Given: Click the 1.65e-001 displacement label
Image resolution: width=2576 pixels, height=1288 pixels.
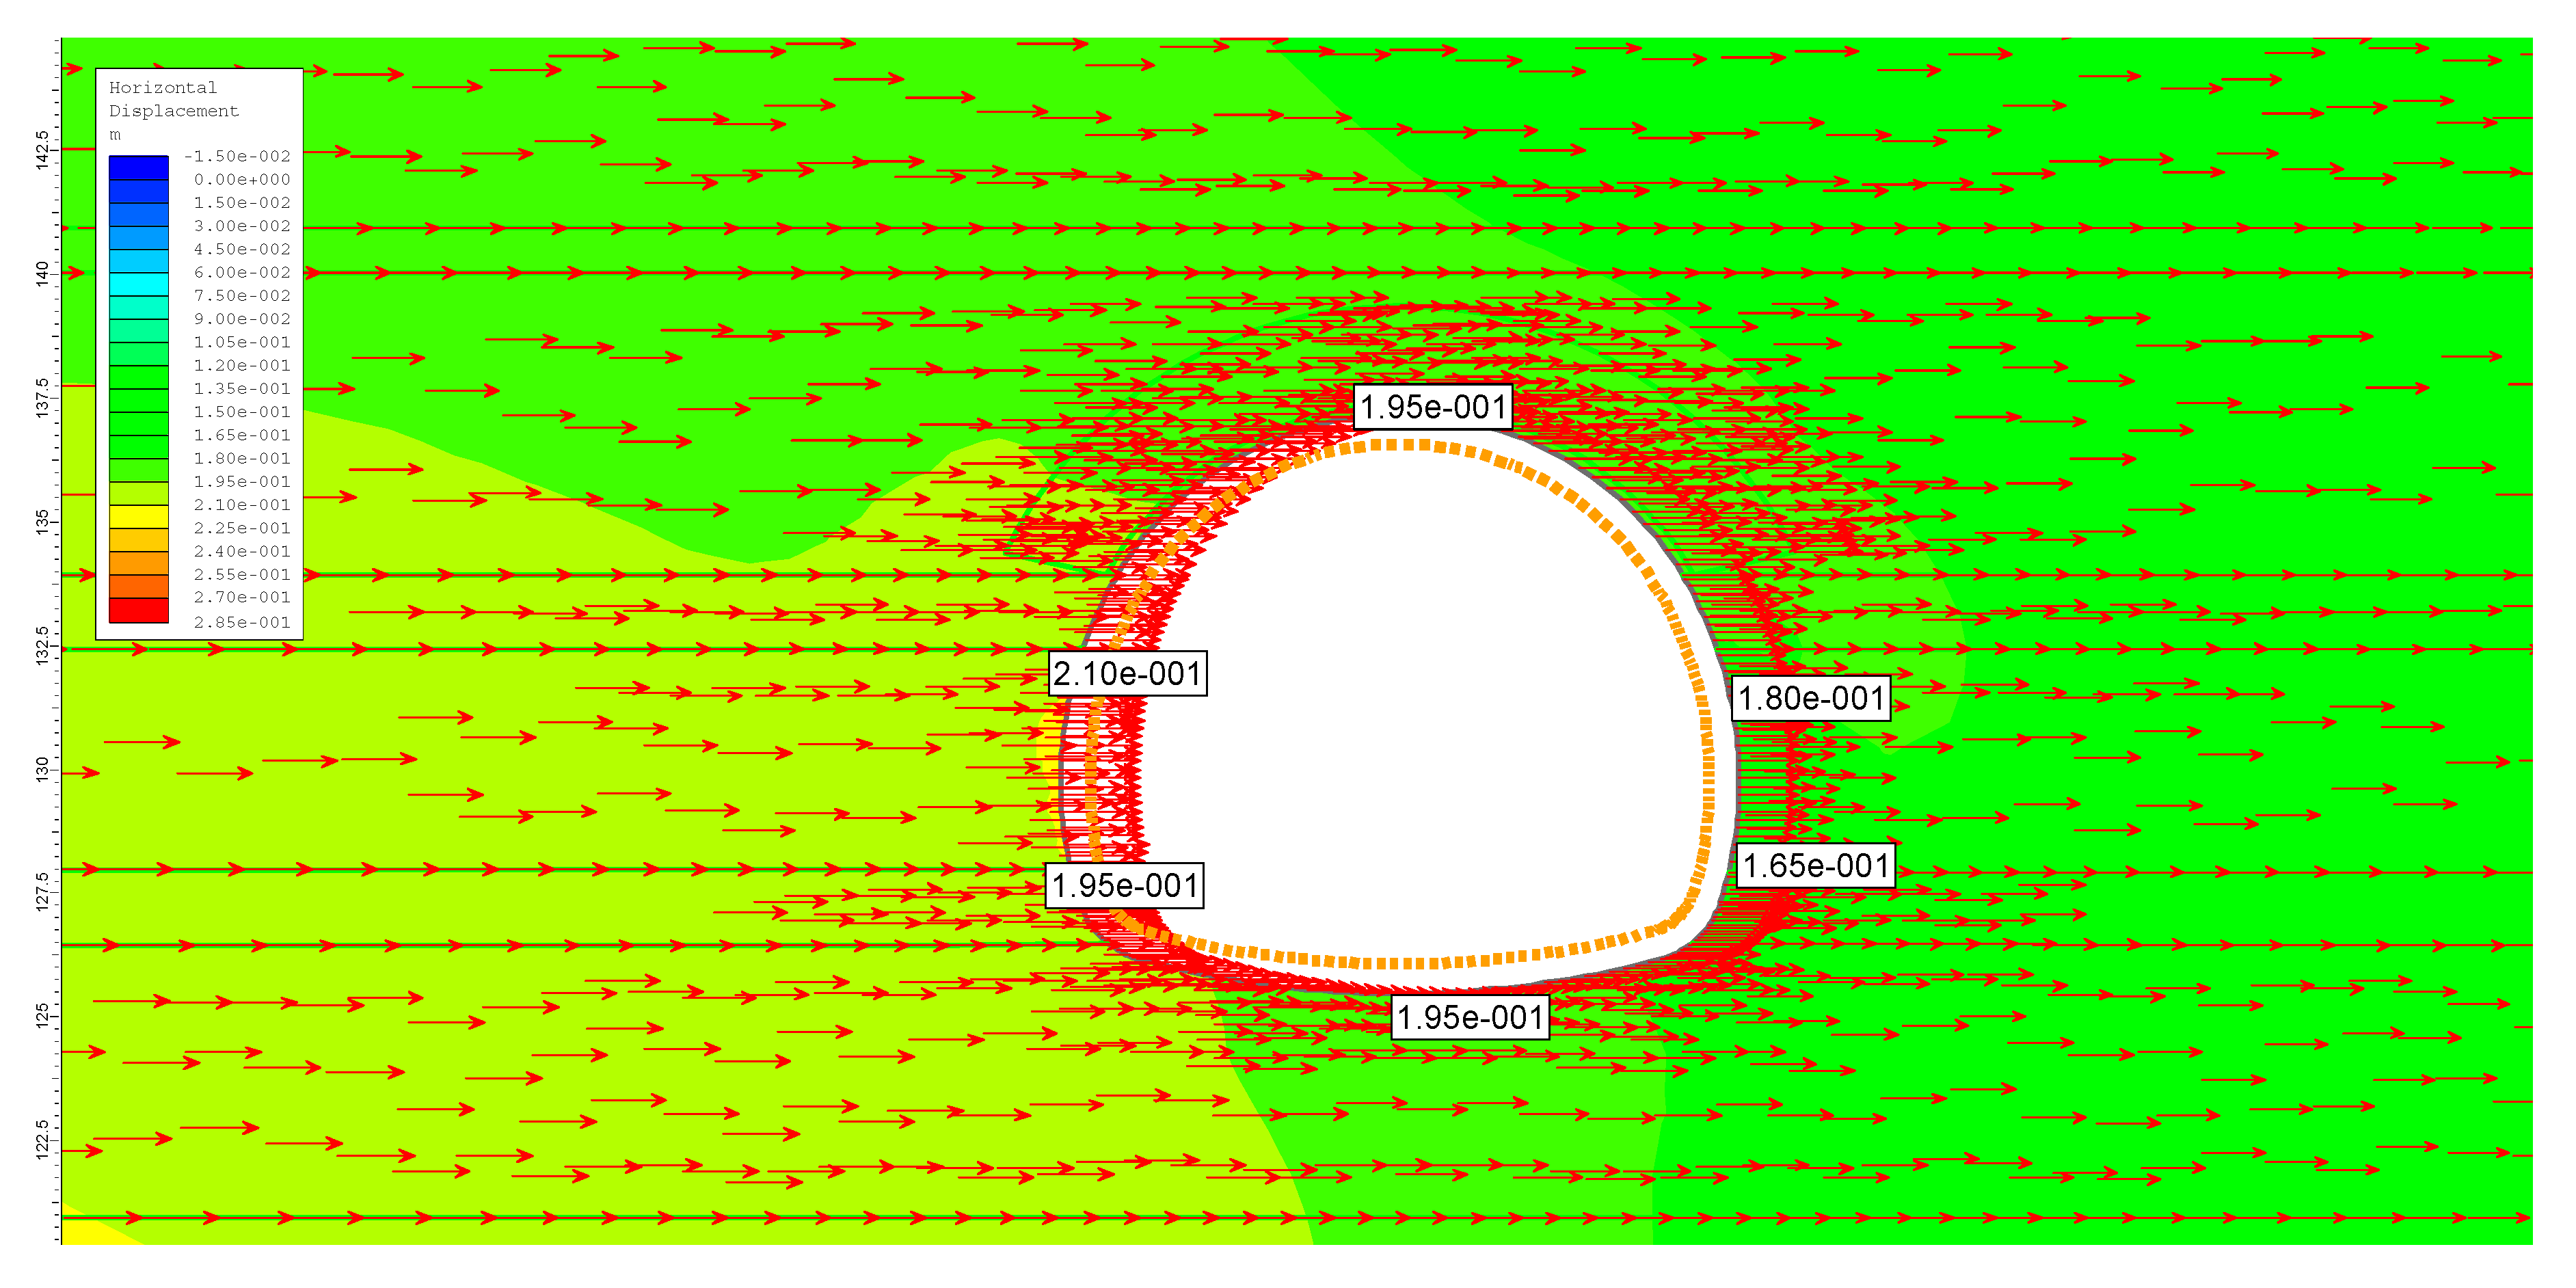Looking at the screenshot, I should pos(1815,866).
